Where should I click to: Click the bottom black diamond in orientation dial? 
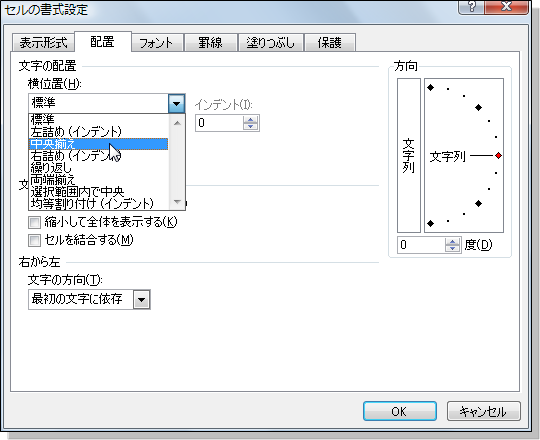pyautogui.click(x=430, y=223)
